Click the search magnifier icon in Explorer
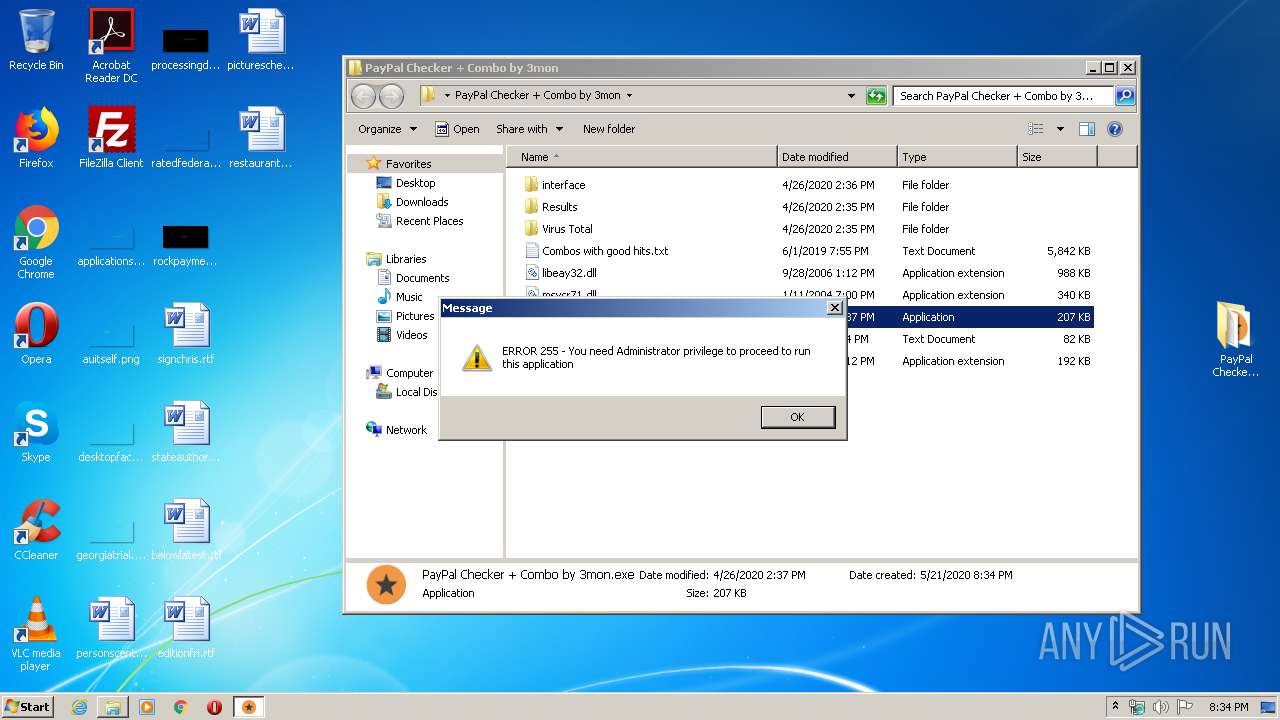 click(1125, 96)
